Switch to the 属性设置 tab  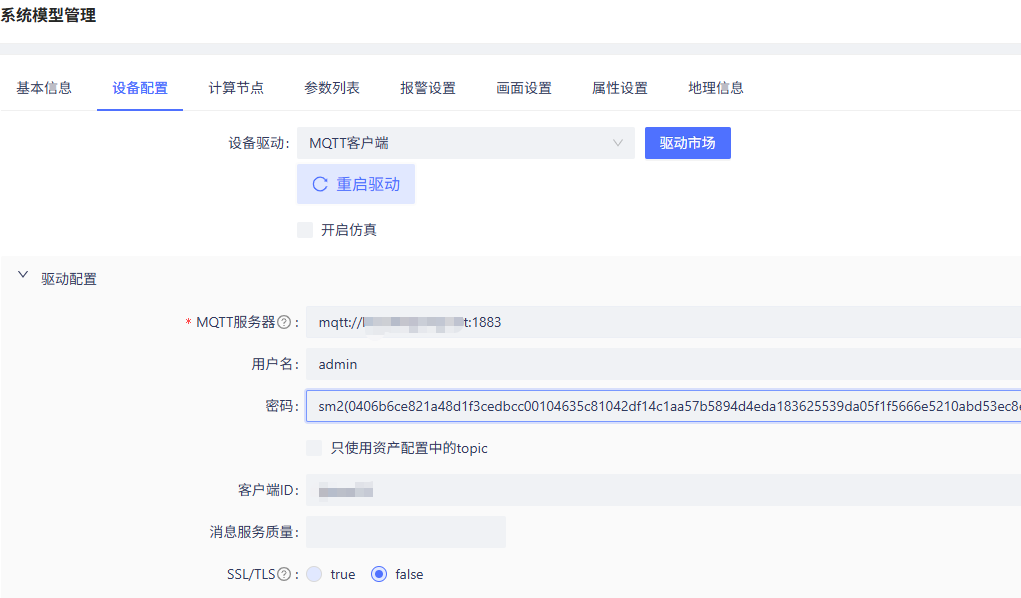pyautogui.click(x=620, y=88)
